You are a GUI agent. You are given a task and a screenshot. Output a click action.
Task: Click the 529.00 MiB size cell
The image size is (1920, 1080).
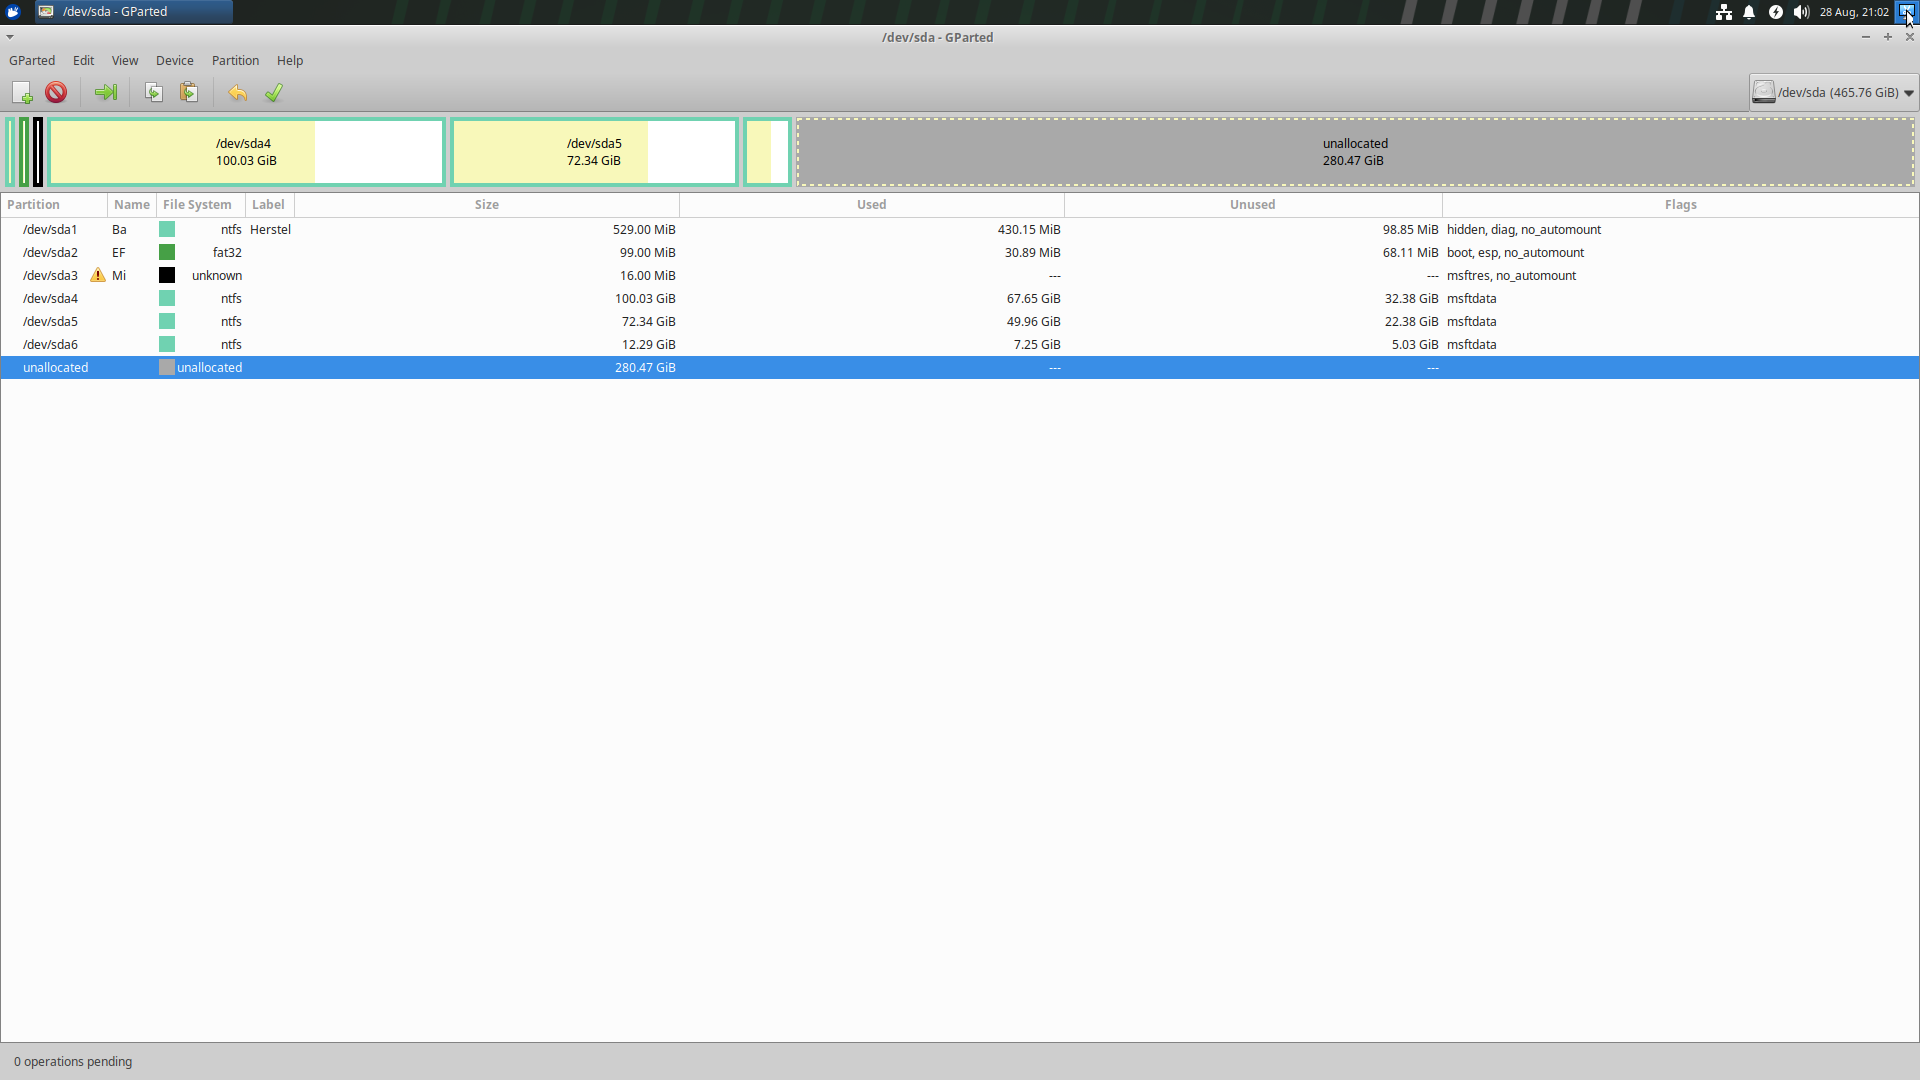coord(644,230)
